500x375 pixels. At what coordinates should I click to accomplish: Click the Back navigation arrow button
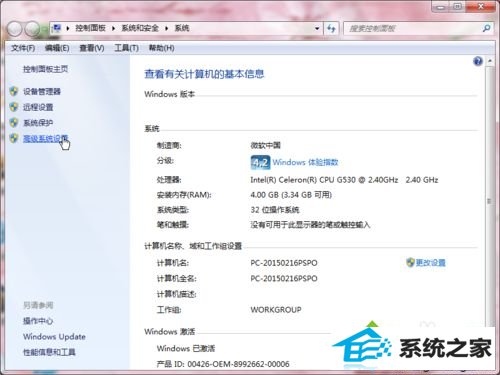click(15, 29)
